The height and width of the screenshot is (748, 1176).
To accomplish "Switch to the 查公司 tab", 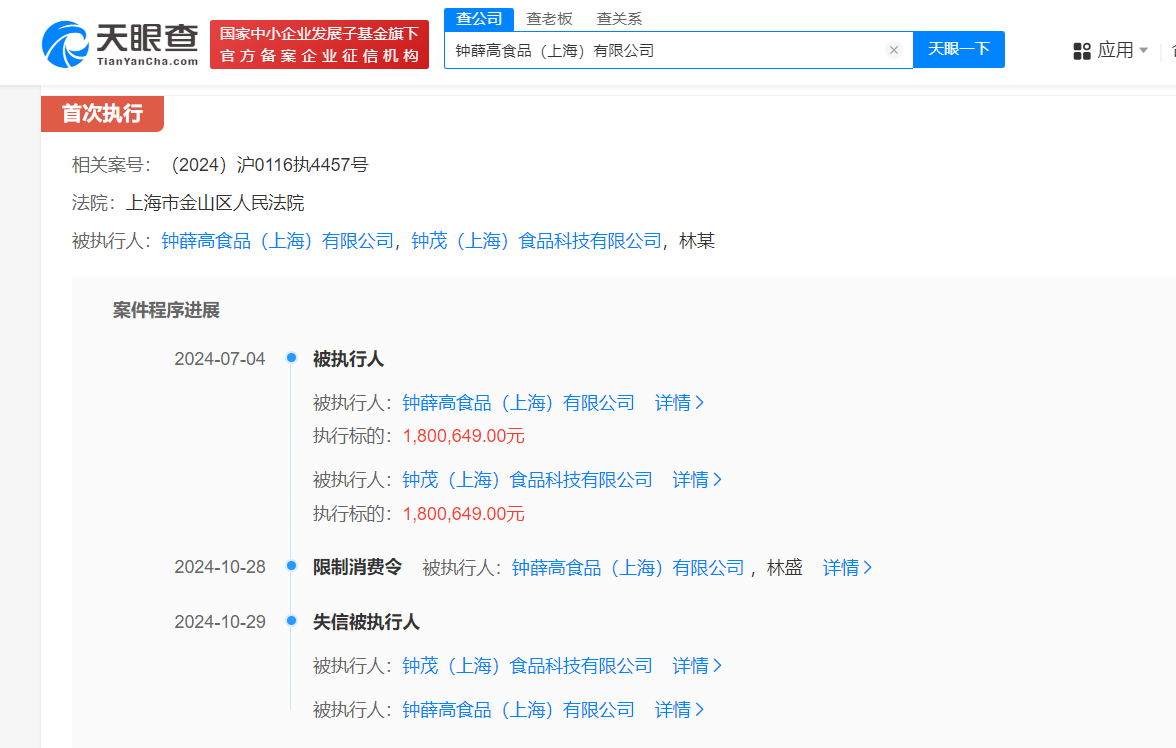I will click(479, 19).
